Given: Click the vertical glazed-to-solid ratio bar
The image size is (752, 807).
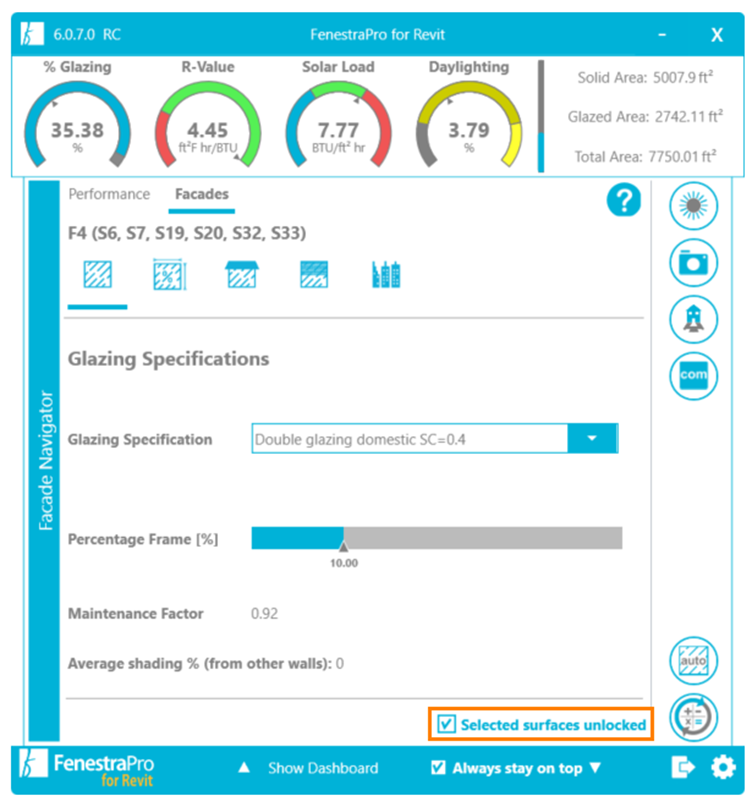Looking at the screenshot, I should [541, 116].
